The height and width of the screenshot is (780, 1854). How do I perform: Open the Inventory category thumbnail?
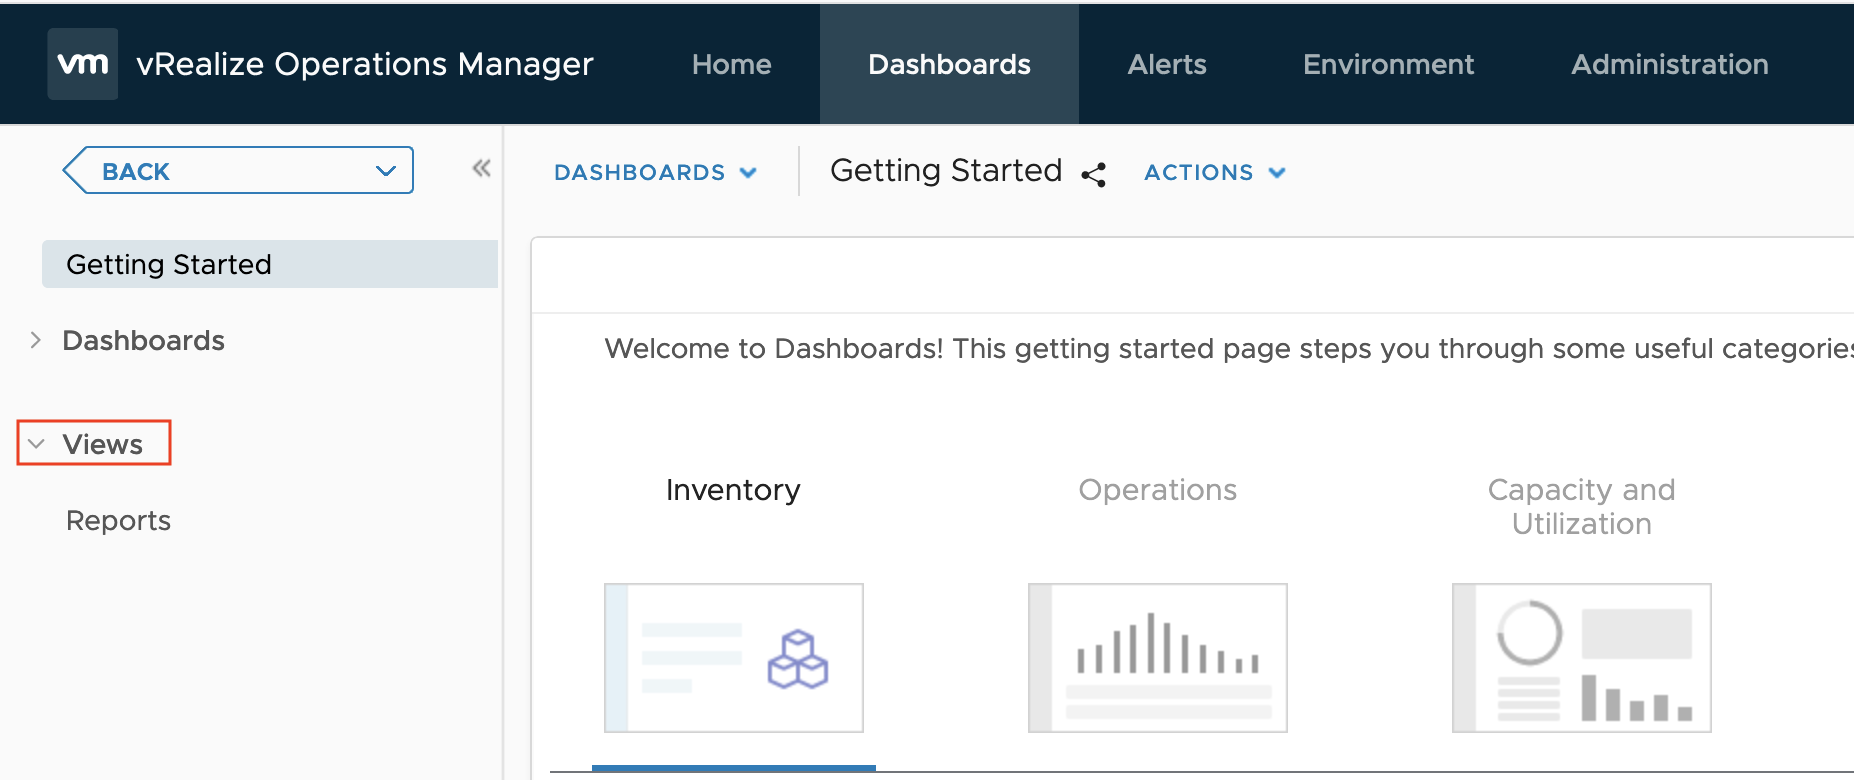[734, 658]
